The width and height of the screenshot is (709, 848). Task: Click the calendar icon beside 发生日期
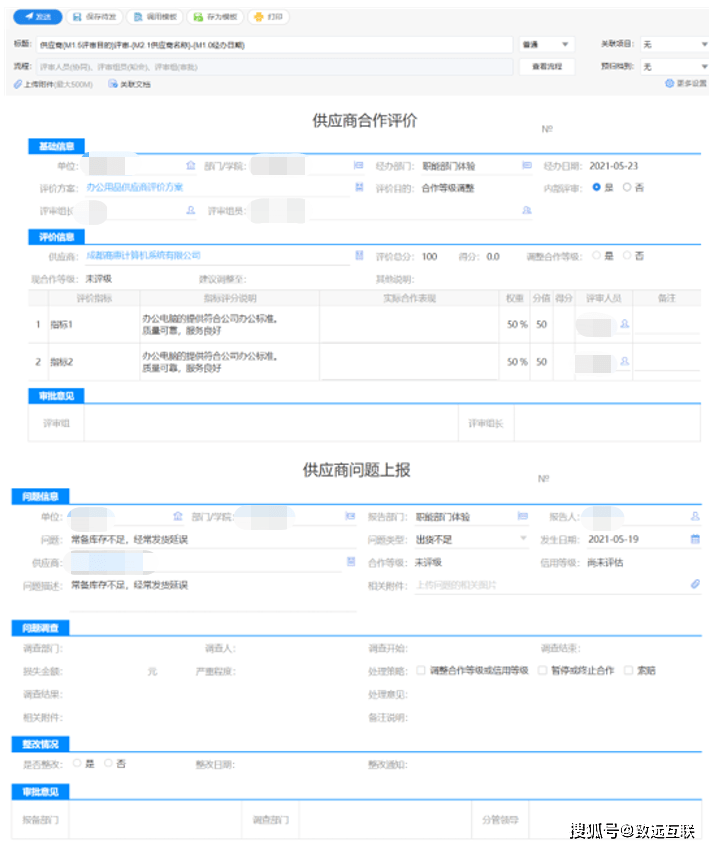[695, 539]
